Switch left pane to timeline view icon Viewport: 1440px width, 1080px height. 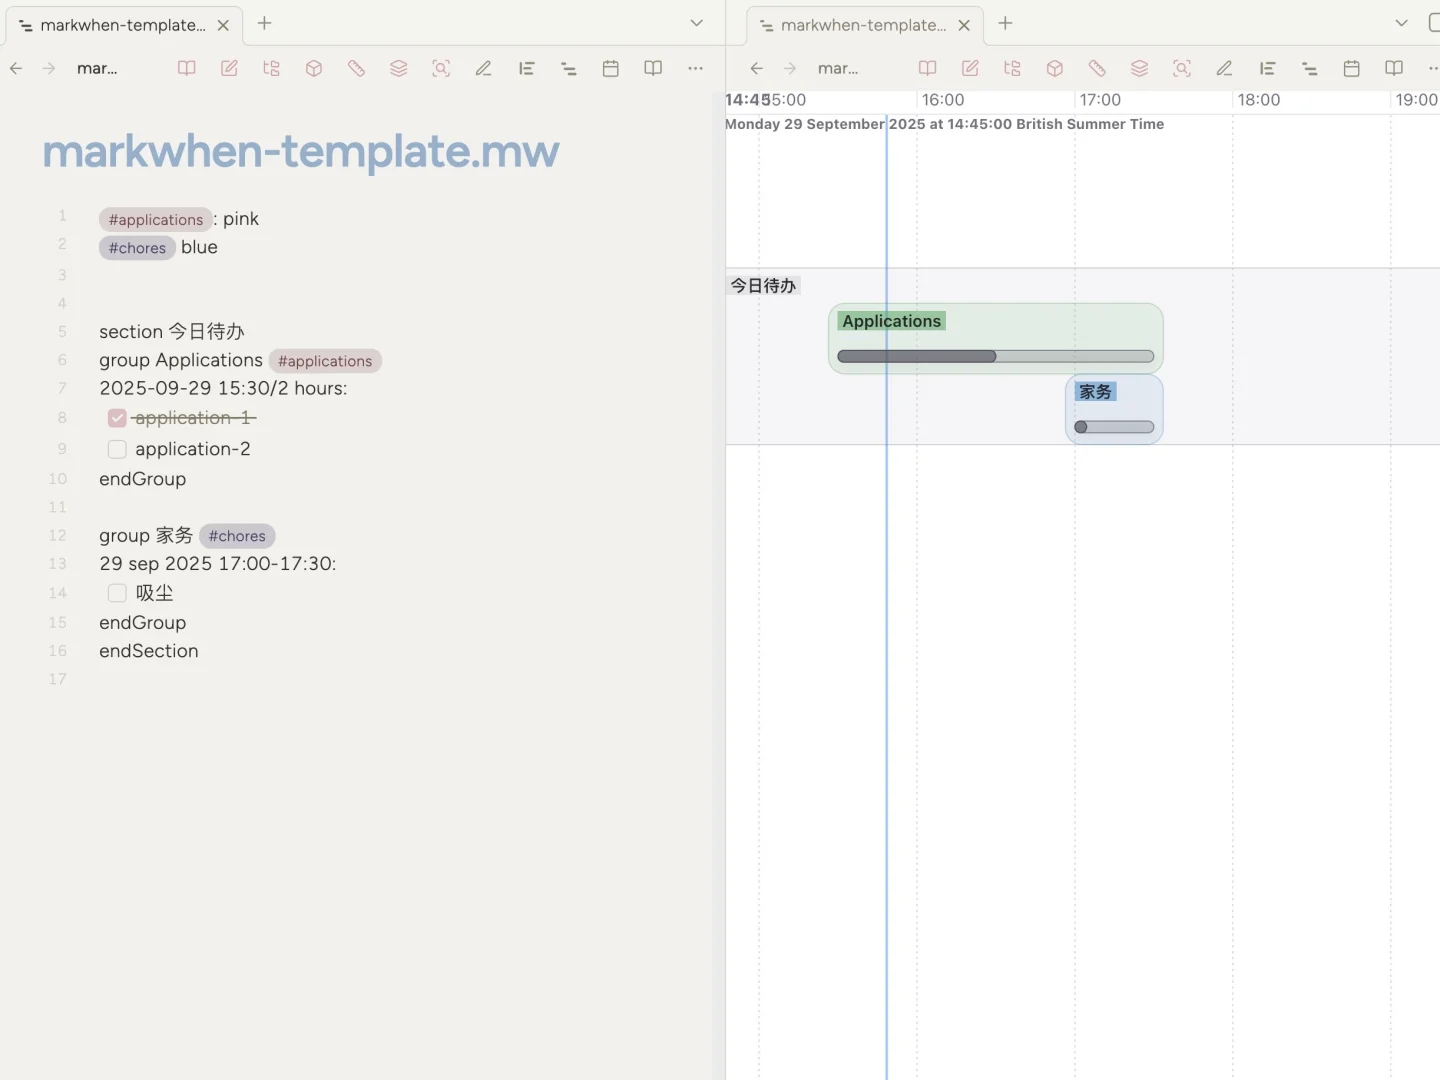[569, 68]
